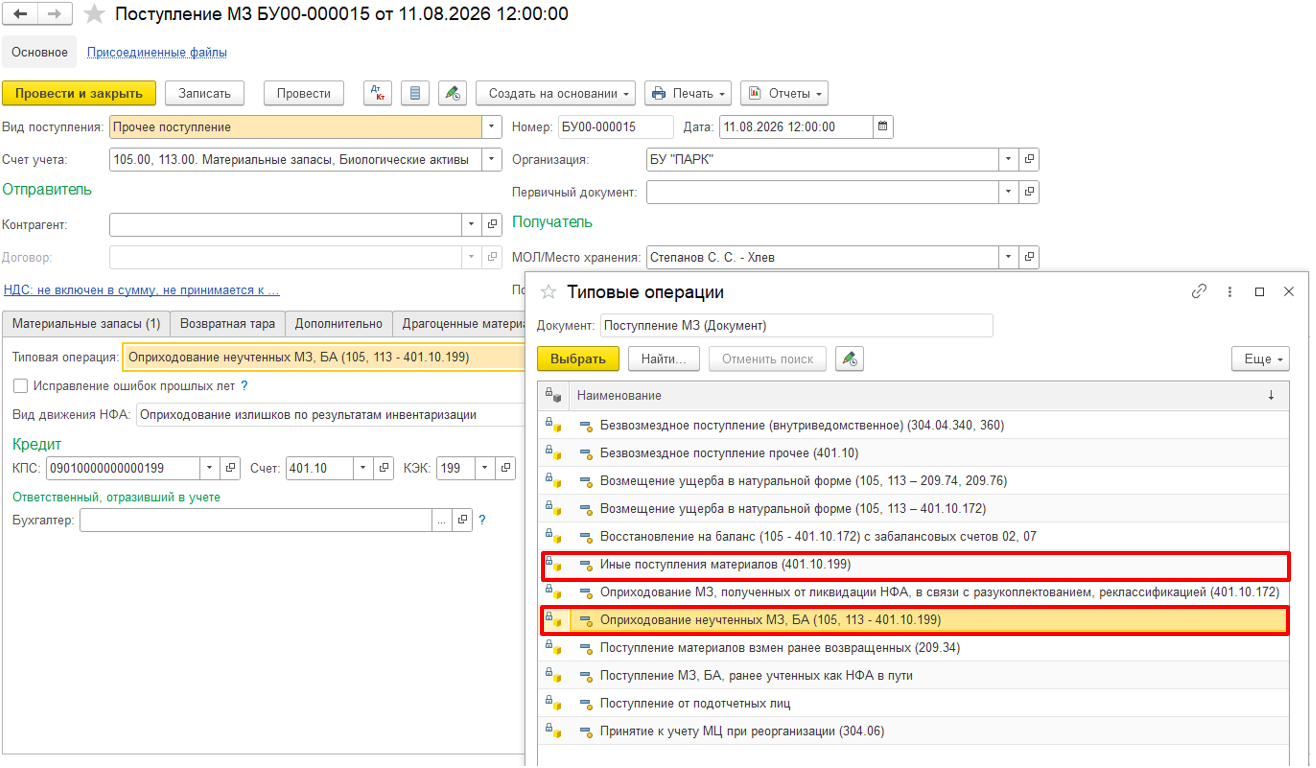Open form icon beside Организация field
This screenshot has height=768, width=1316.
(1029, 160)
